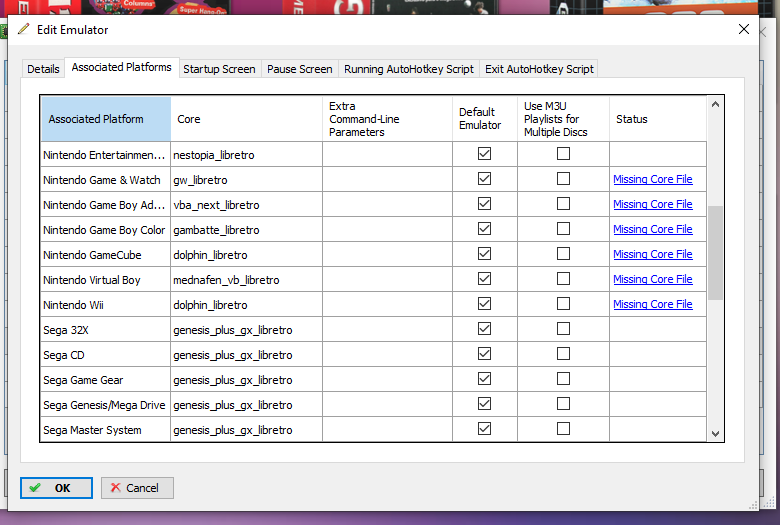Cancel the emulator edit dialog

pos(137,488)
